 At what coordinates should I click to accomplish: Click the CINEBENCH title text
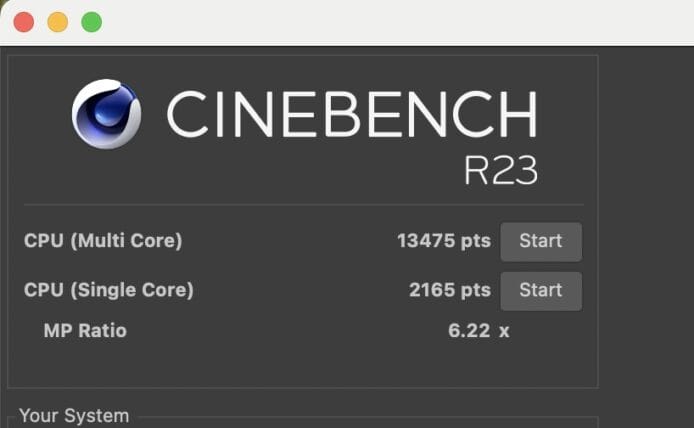pyautogui.click(x=351, y=114)
